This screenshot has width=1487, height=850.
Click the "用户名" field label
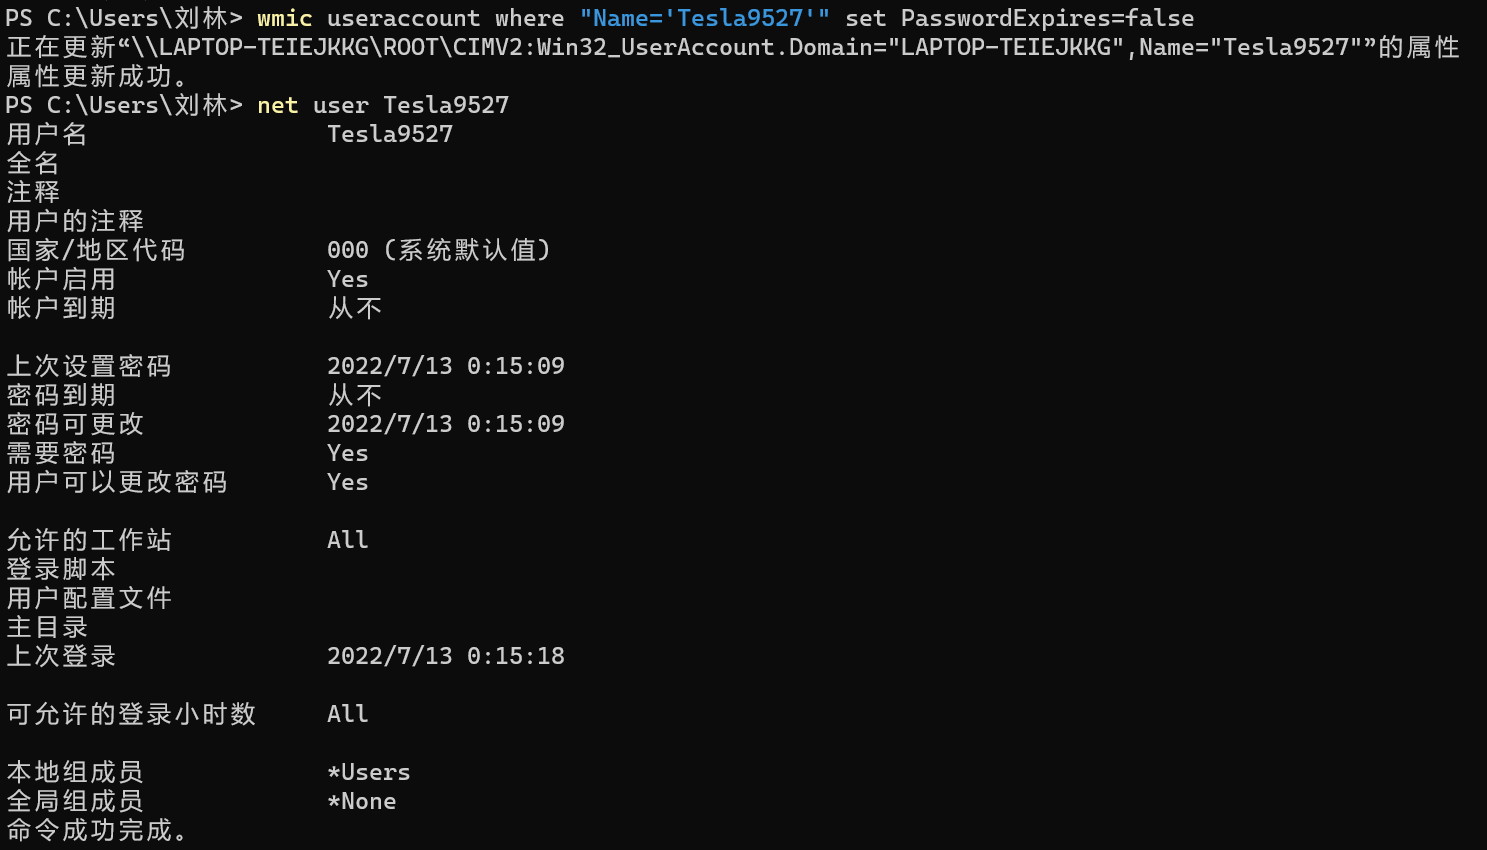[x=47, y=134]
